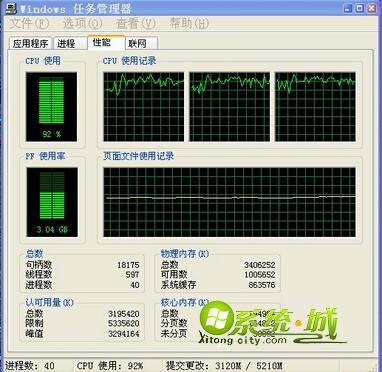Click commit peak value 3294164
This screenshot has width=382, height=372.
pyautogui.click(x=124, y=334)
